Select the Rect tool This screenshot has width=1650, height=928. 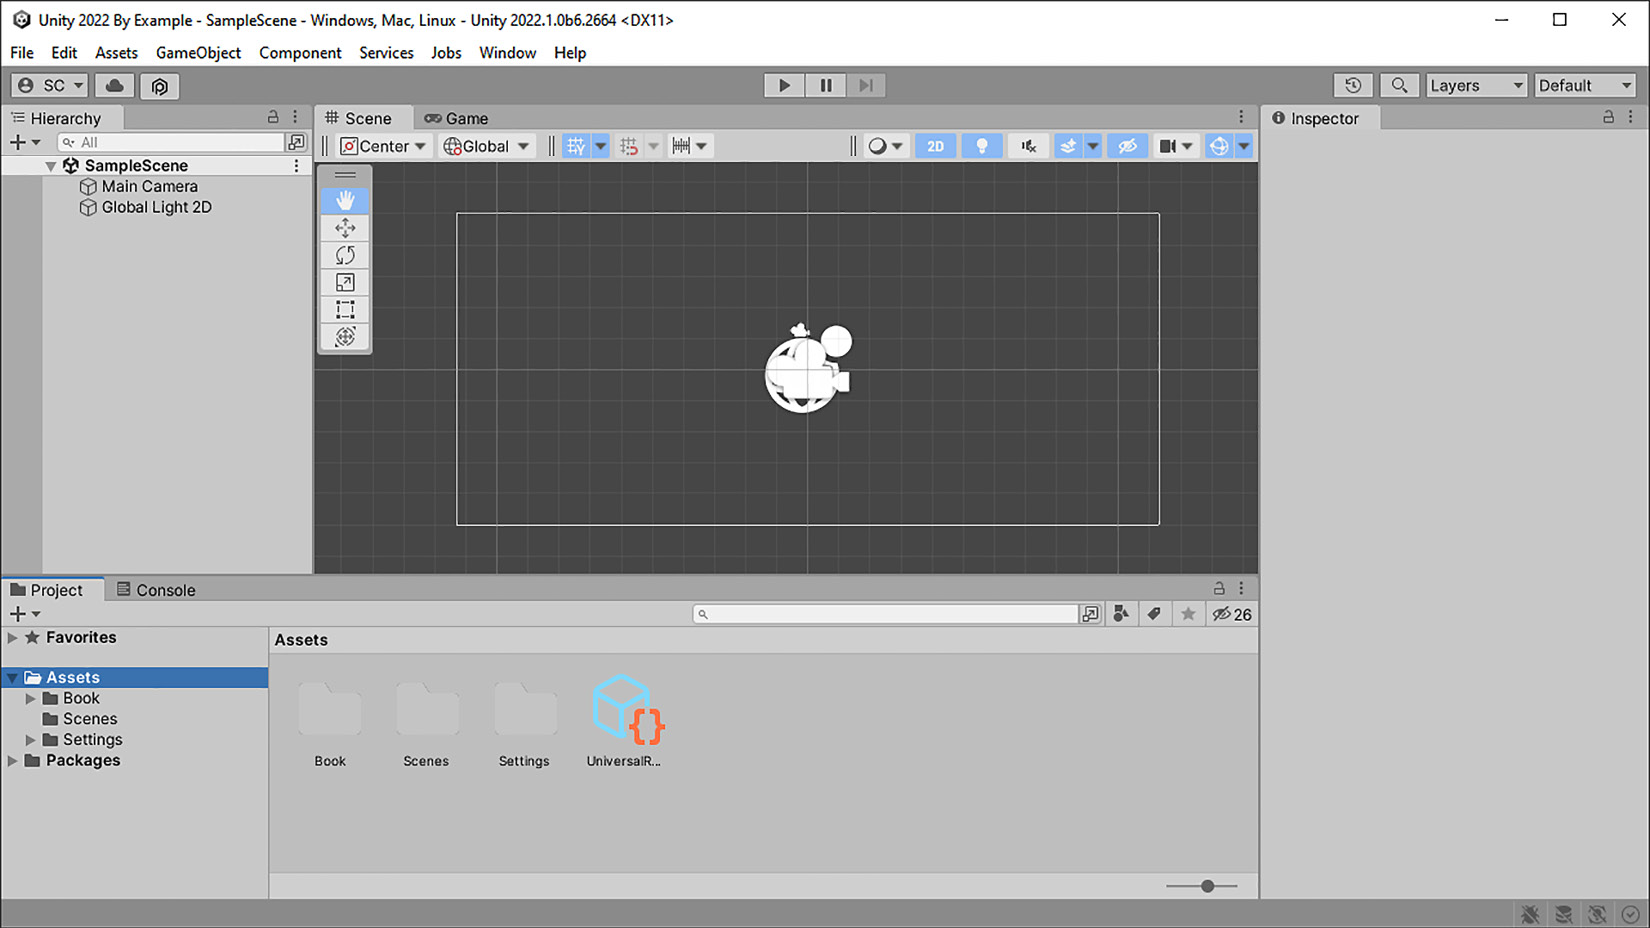[345, 310]
